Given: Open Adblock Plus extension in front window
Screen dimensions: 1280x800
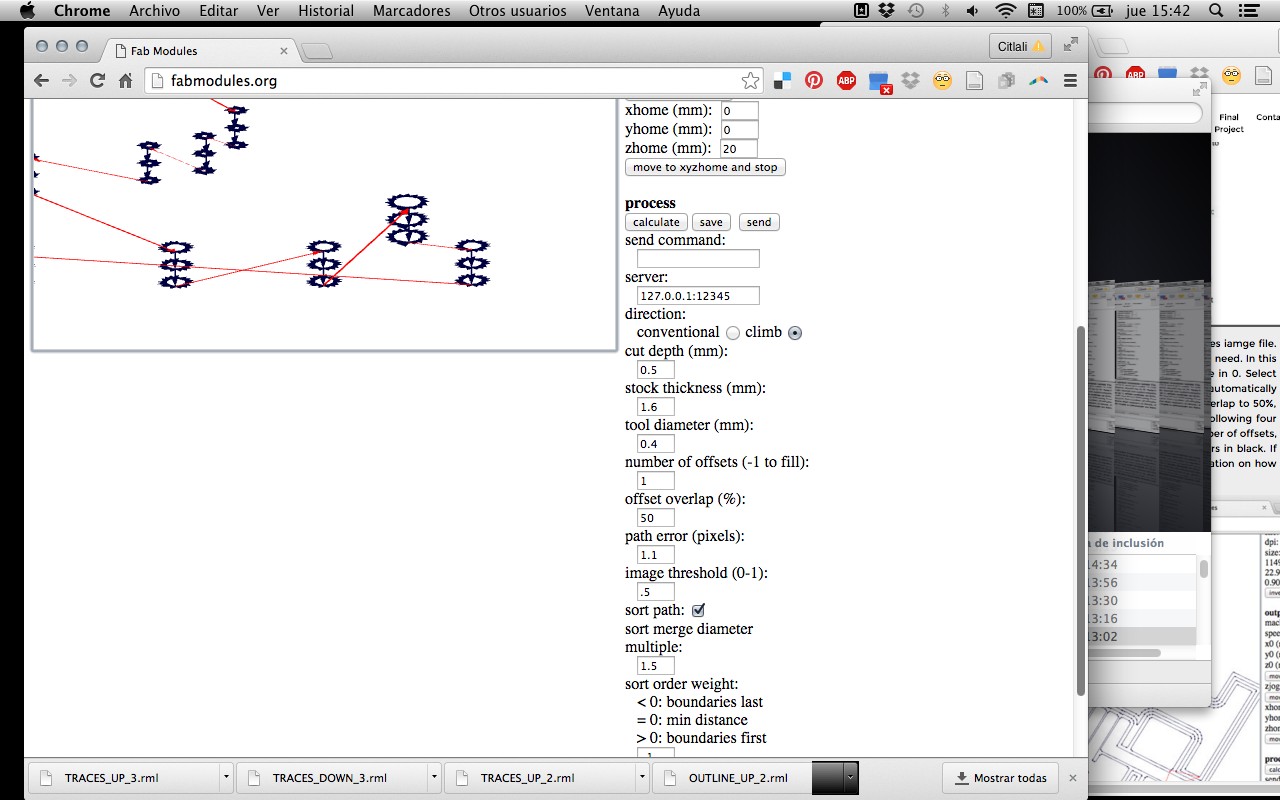Looking at the screenshot, I should tap(847, 81).
